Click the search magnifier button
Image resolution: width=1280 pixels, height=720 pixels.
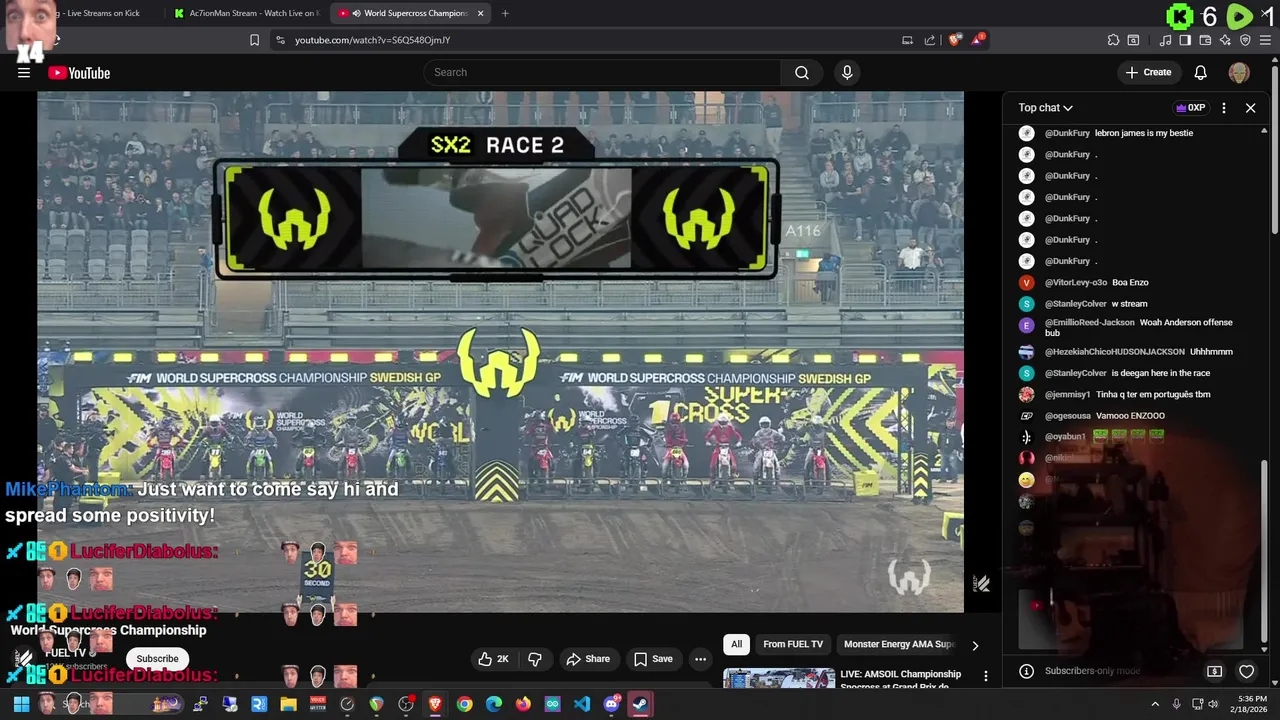[802, 72]
